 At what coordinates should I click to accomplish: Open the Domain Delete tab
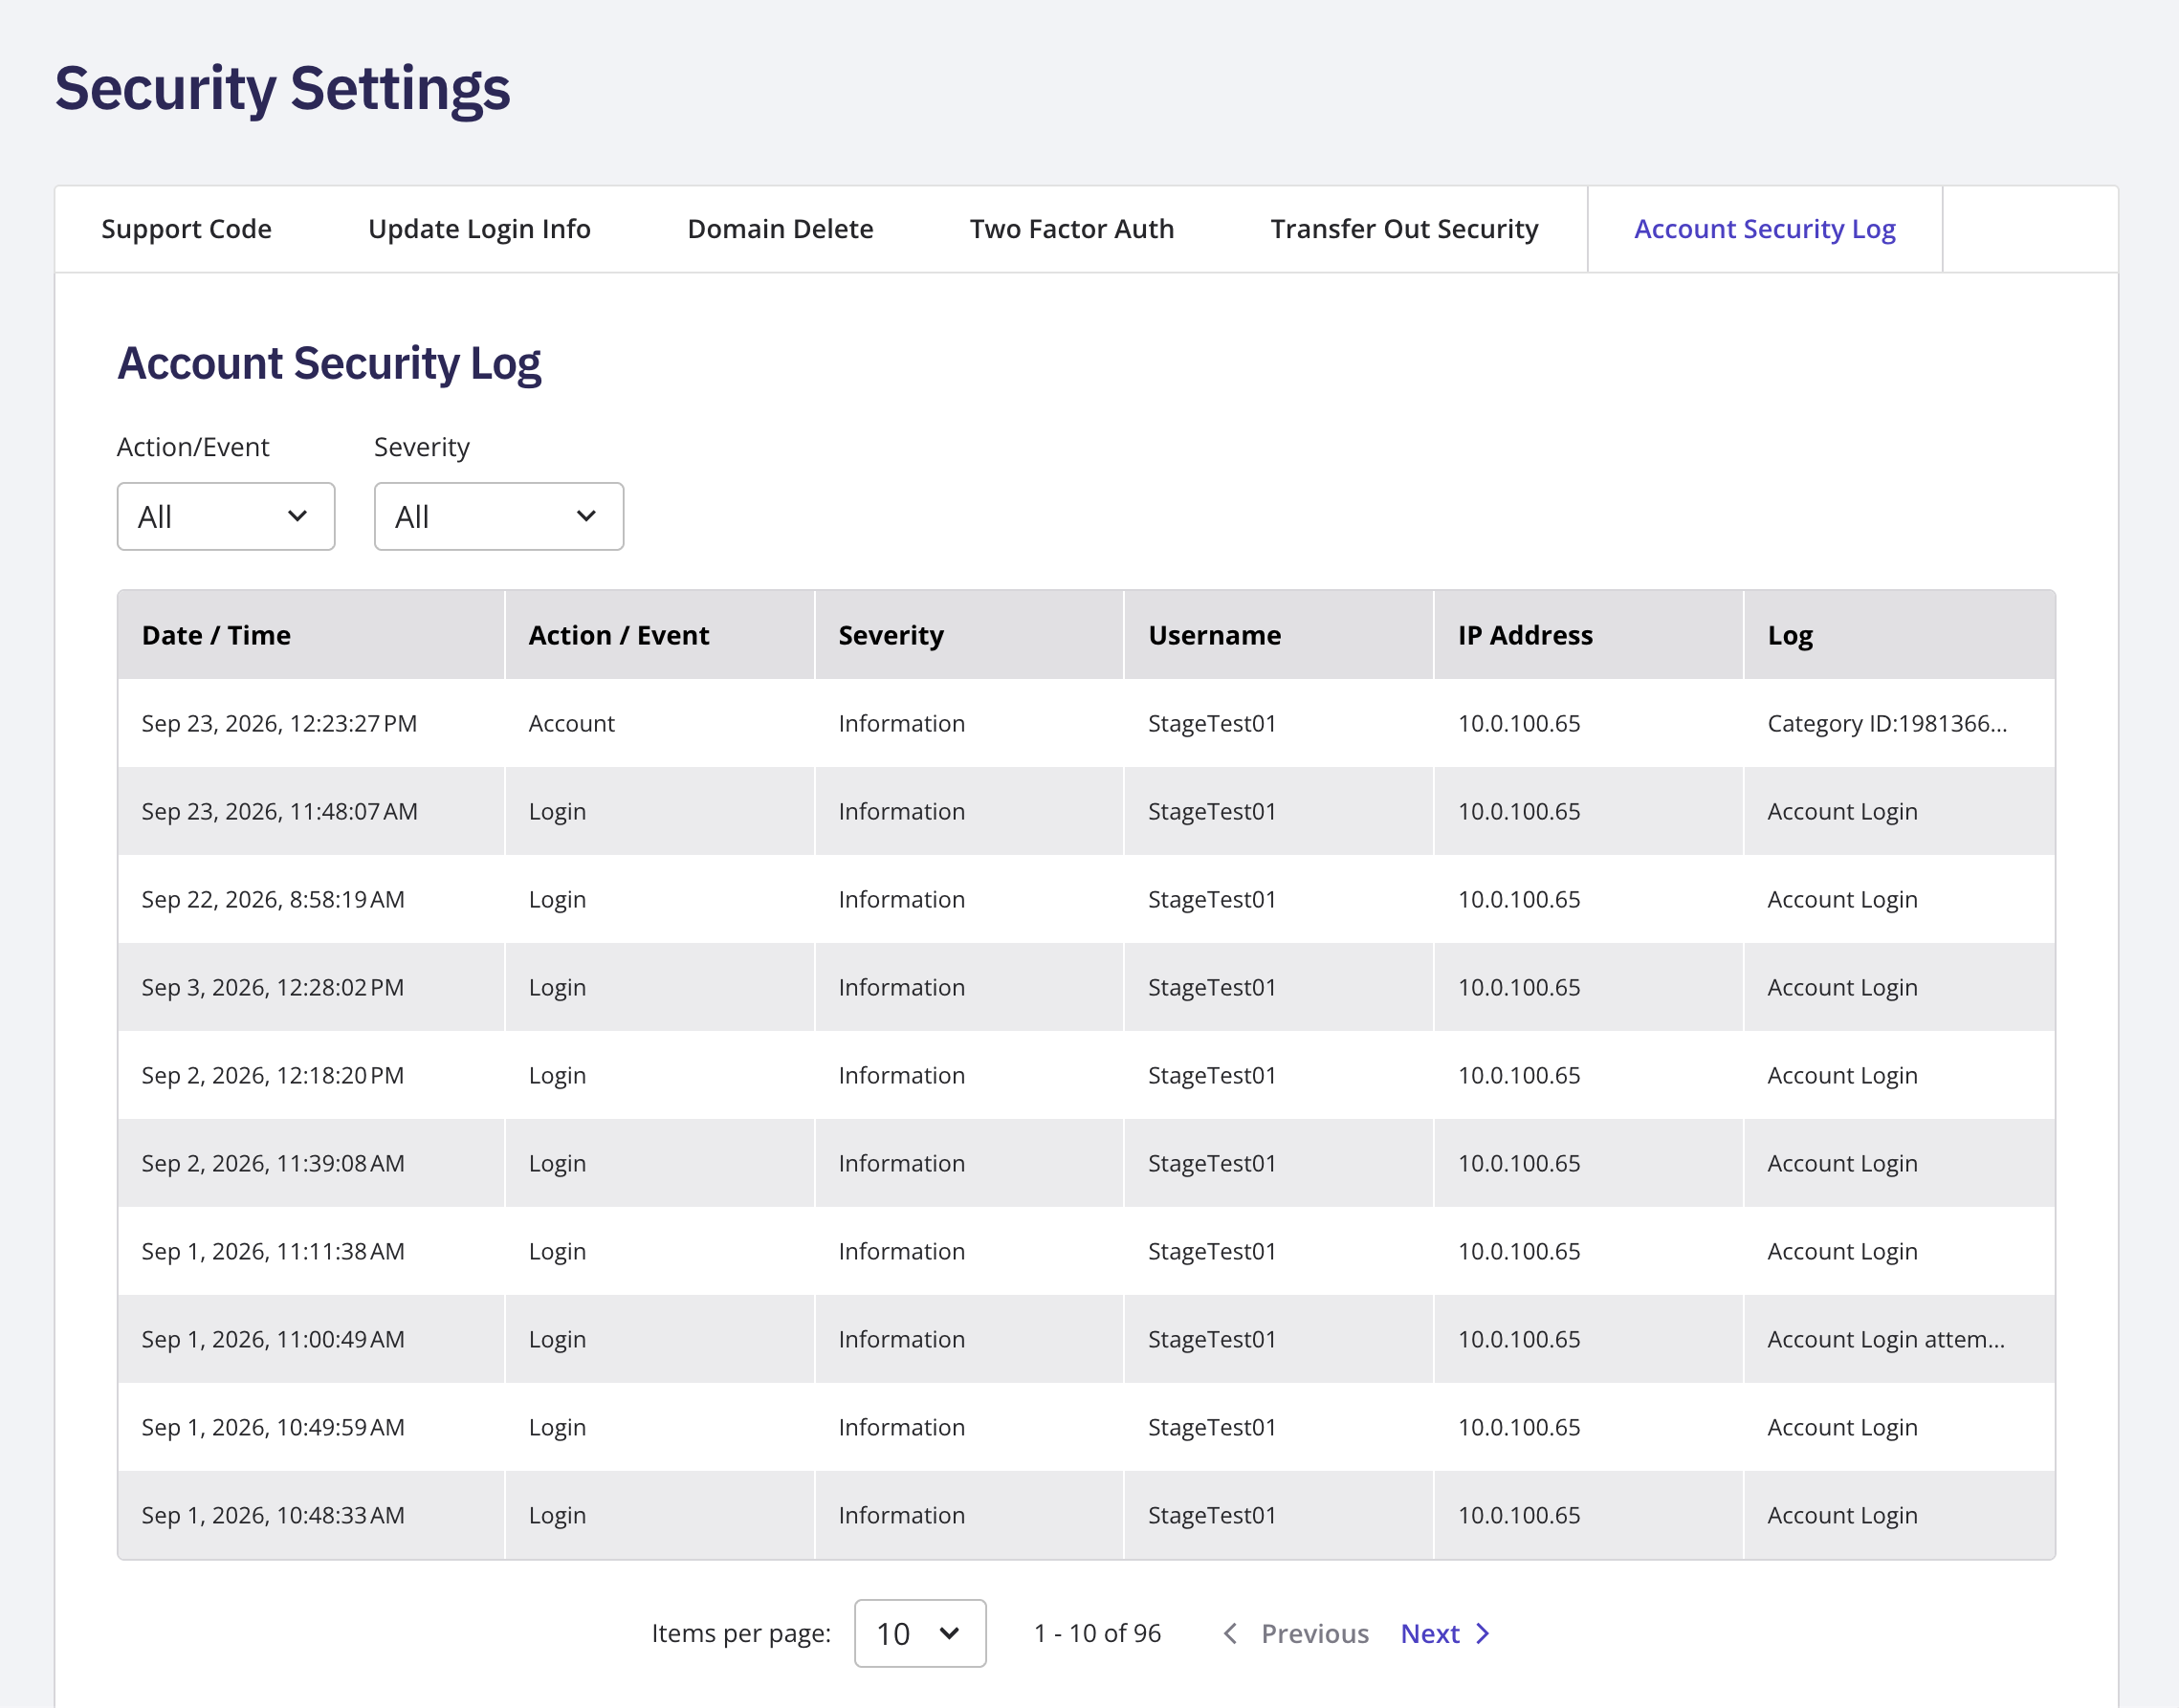pyautogui.click(x=780, y=229)
